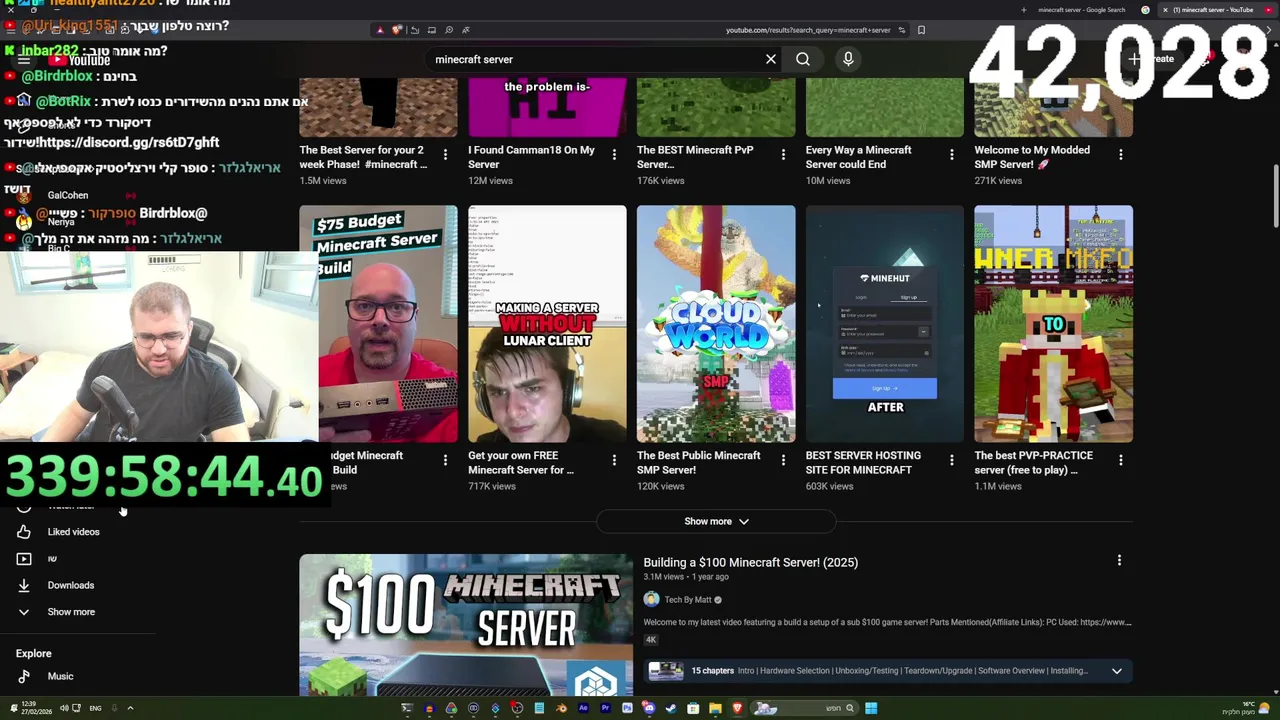
Task: Click the Music note icon under Explore
Action: [24, 676]
